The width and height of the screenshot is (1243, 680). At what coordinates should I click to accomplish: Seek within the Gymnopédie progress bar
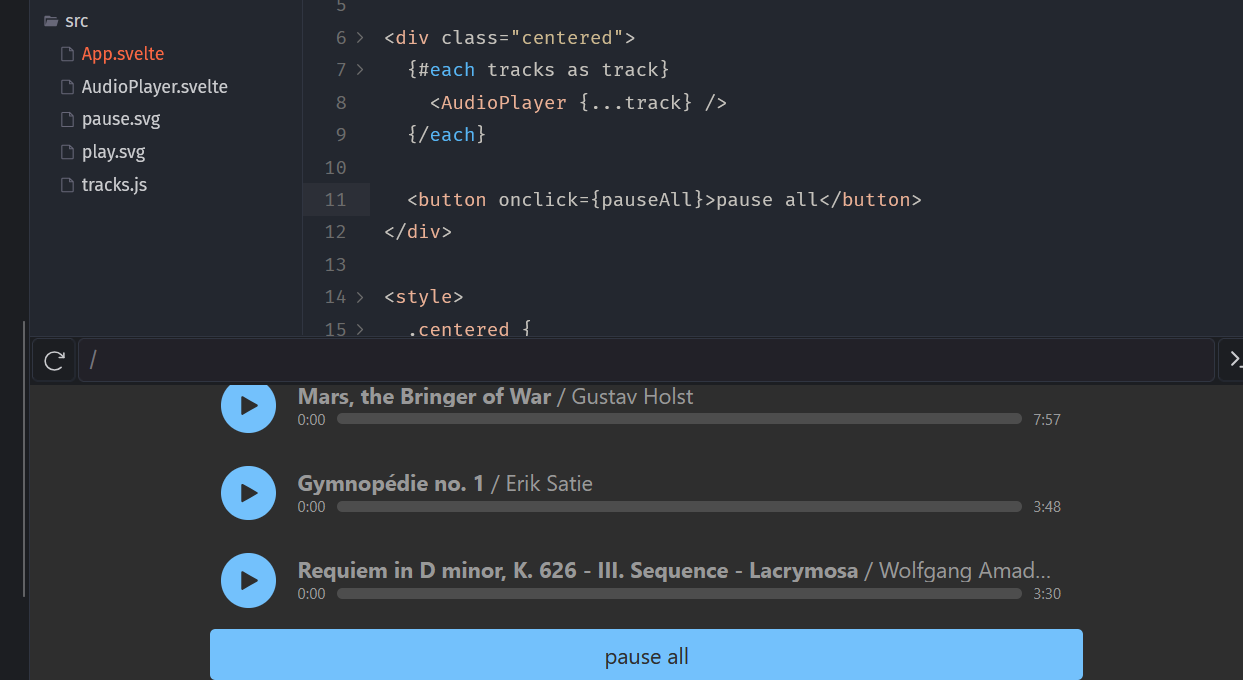point(678,507)
